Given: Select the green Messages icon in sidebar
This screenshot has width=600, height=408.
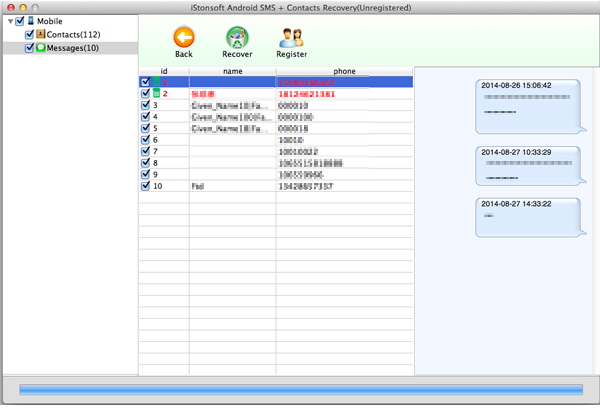Looking at the screenshot, I should point(41,47).
